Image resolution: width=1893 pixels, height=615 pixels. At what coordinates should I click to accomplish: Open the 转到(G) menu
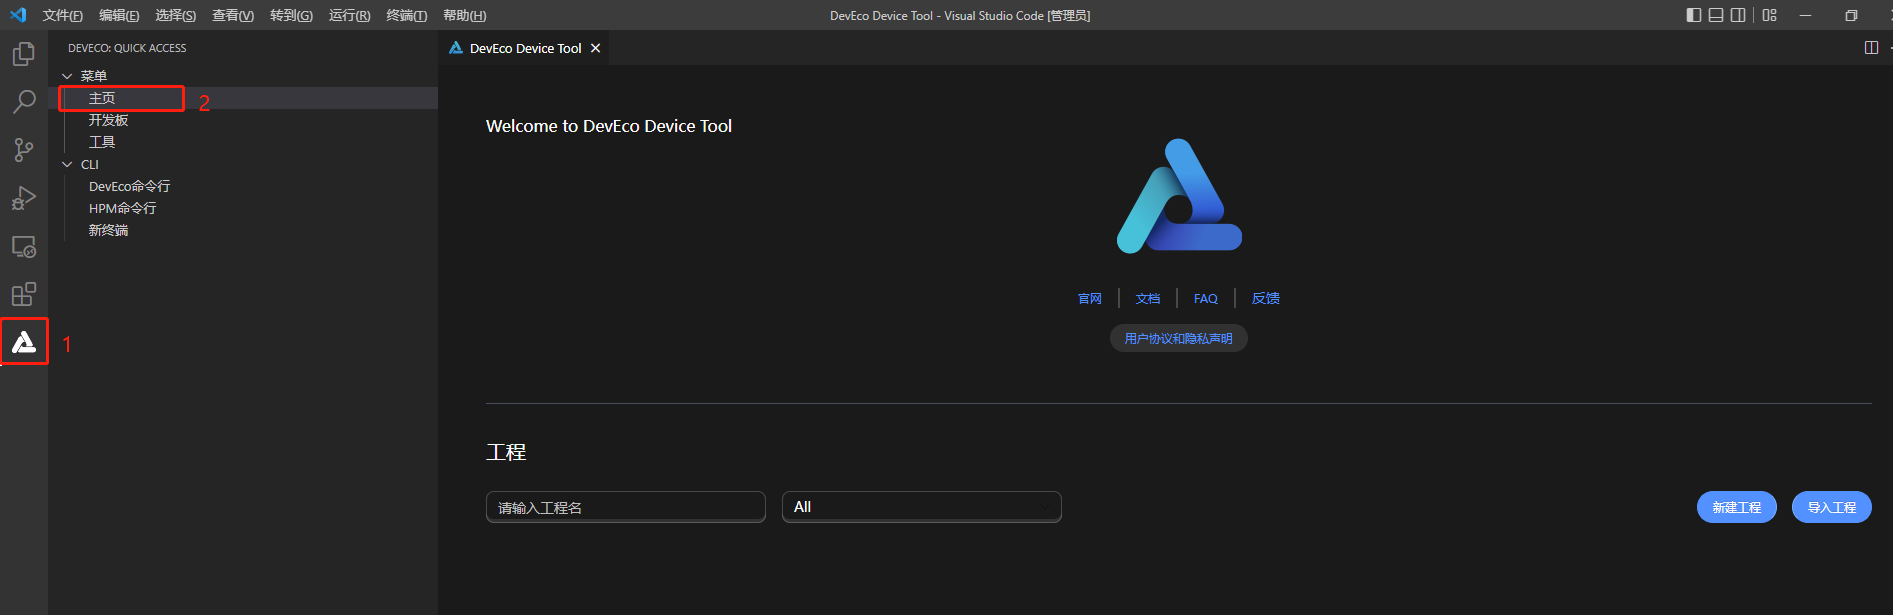[x=291, y=15]
